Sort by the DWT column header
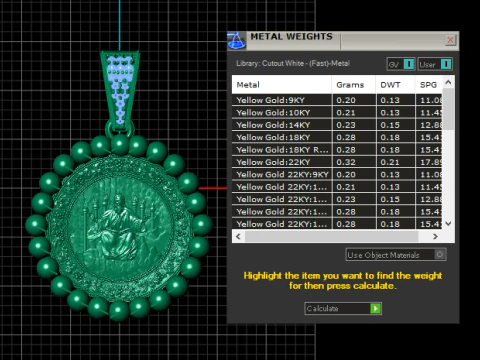This screenshot has height=360, width=480. coord(395,85)
